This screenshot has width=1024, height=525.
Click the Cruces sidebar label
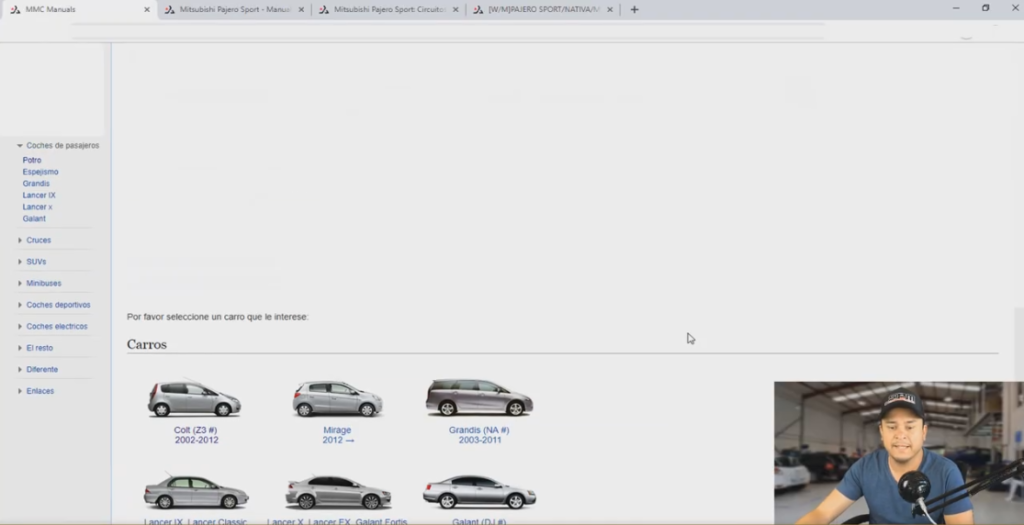39,240
